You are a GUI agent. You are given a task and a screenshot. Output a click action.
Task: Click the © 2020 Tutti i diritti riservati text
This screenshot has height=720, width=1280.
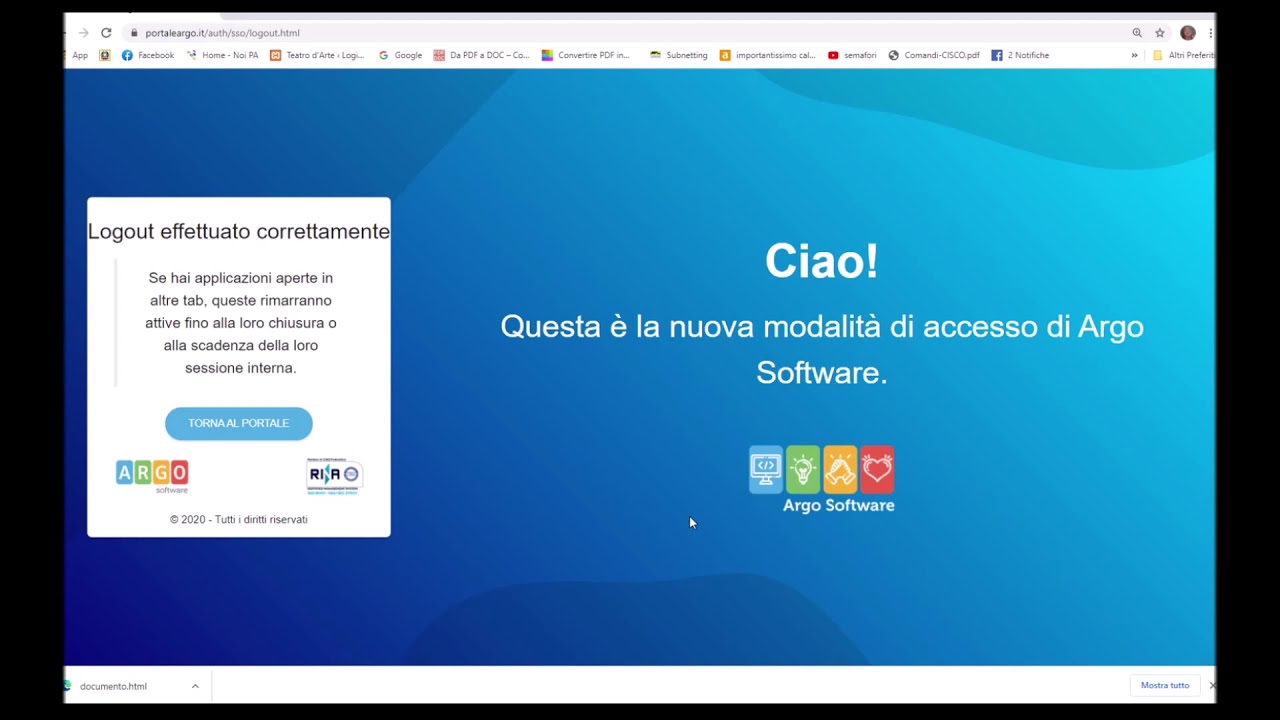239,519
